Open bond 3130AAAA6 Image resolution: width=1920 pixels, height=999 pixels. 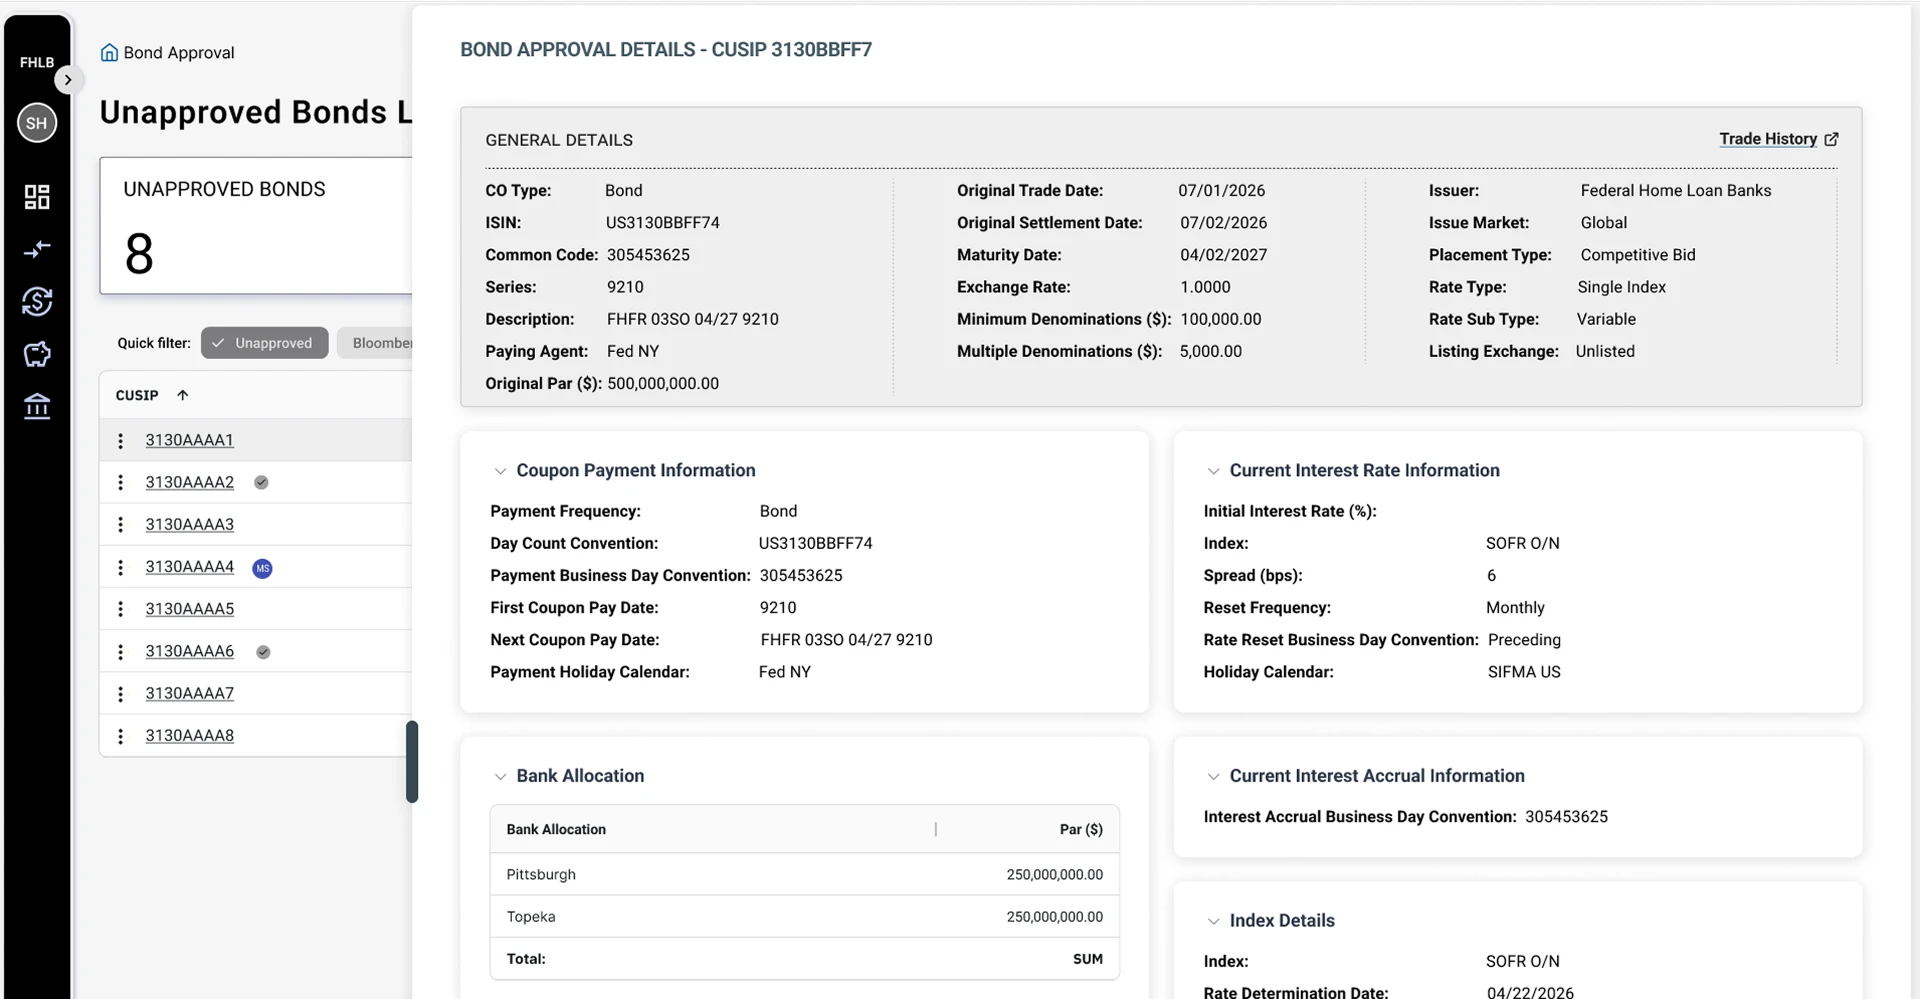click(189, 651)
